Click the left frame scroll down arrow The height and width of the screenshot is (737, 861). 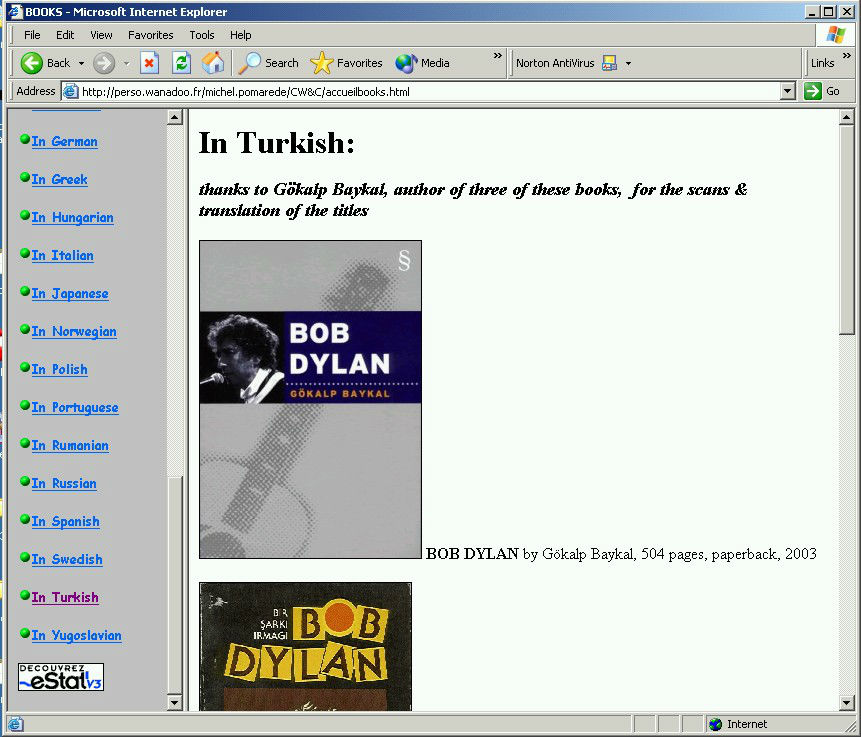click(175, 702)
